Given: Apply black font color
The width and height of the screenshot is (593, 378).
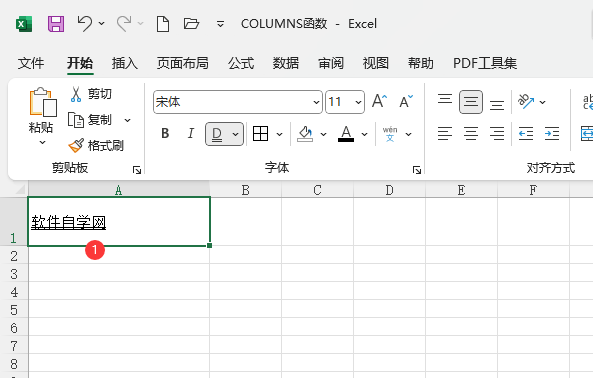Looking at the screenshot, I should (346, 133).
